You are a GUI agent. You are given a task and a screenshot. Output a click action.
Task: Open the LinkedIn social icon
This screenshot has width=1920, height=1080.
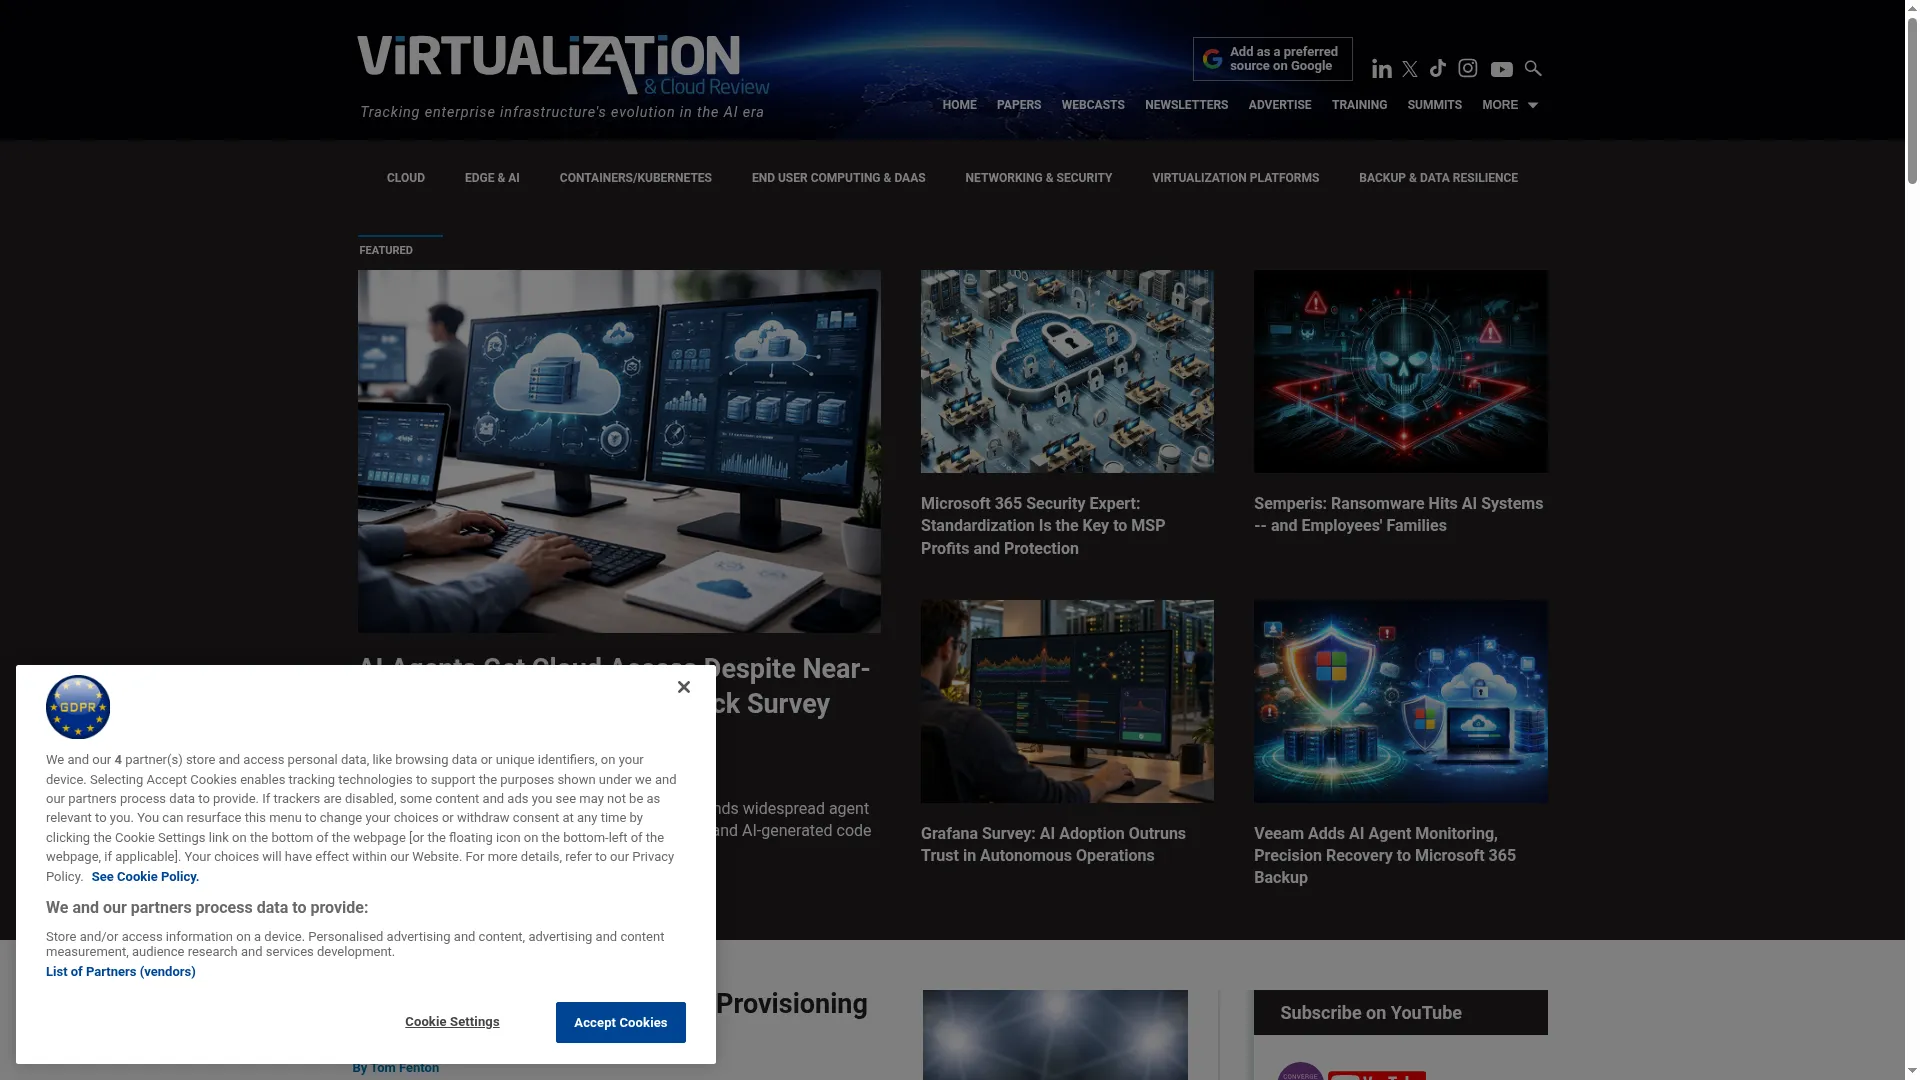(x=1381, y=69)
